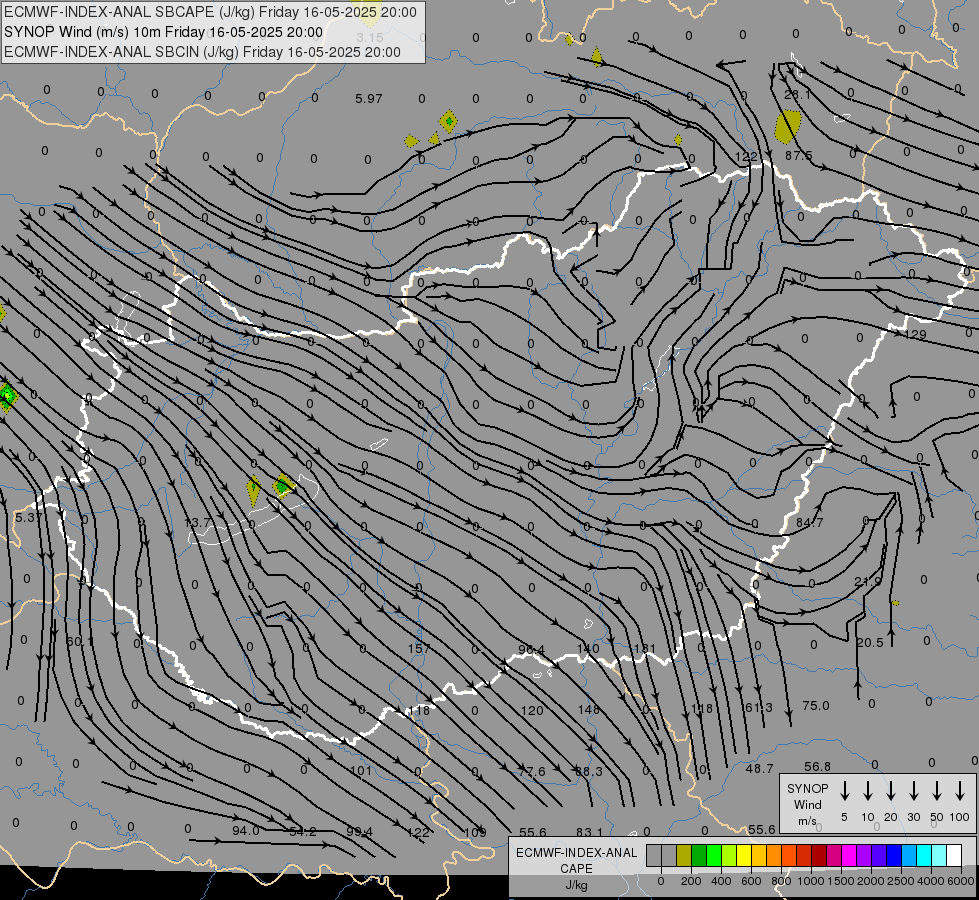Click the 148 value south of the border
The width and height of the screenshot is (979, 900).
point(589,709)
